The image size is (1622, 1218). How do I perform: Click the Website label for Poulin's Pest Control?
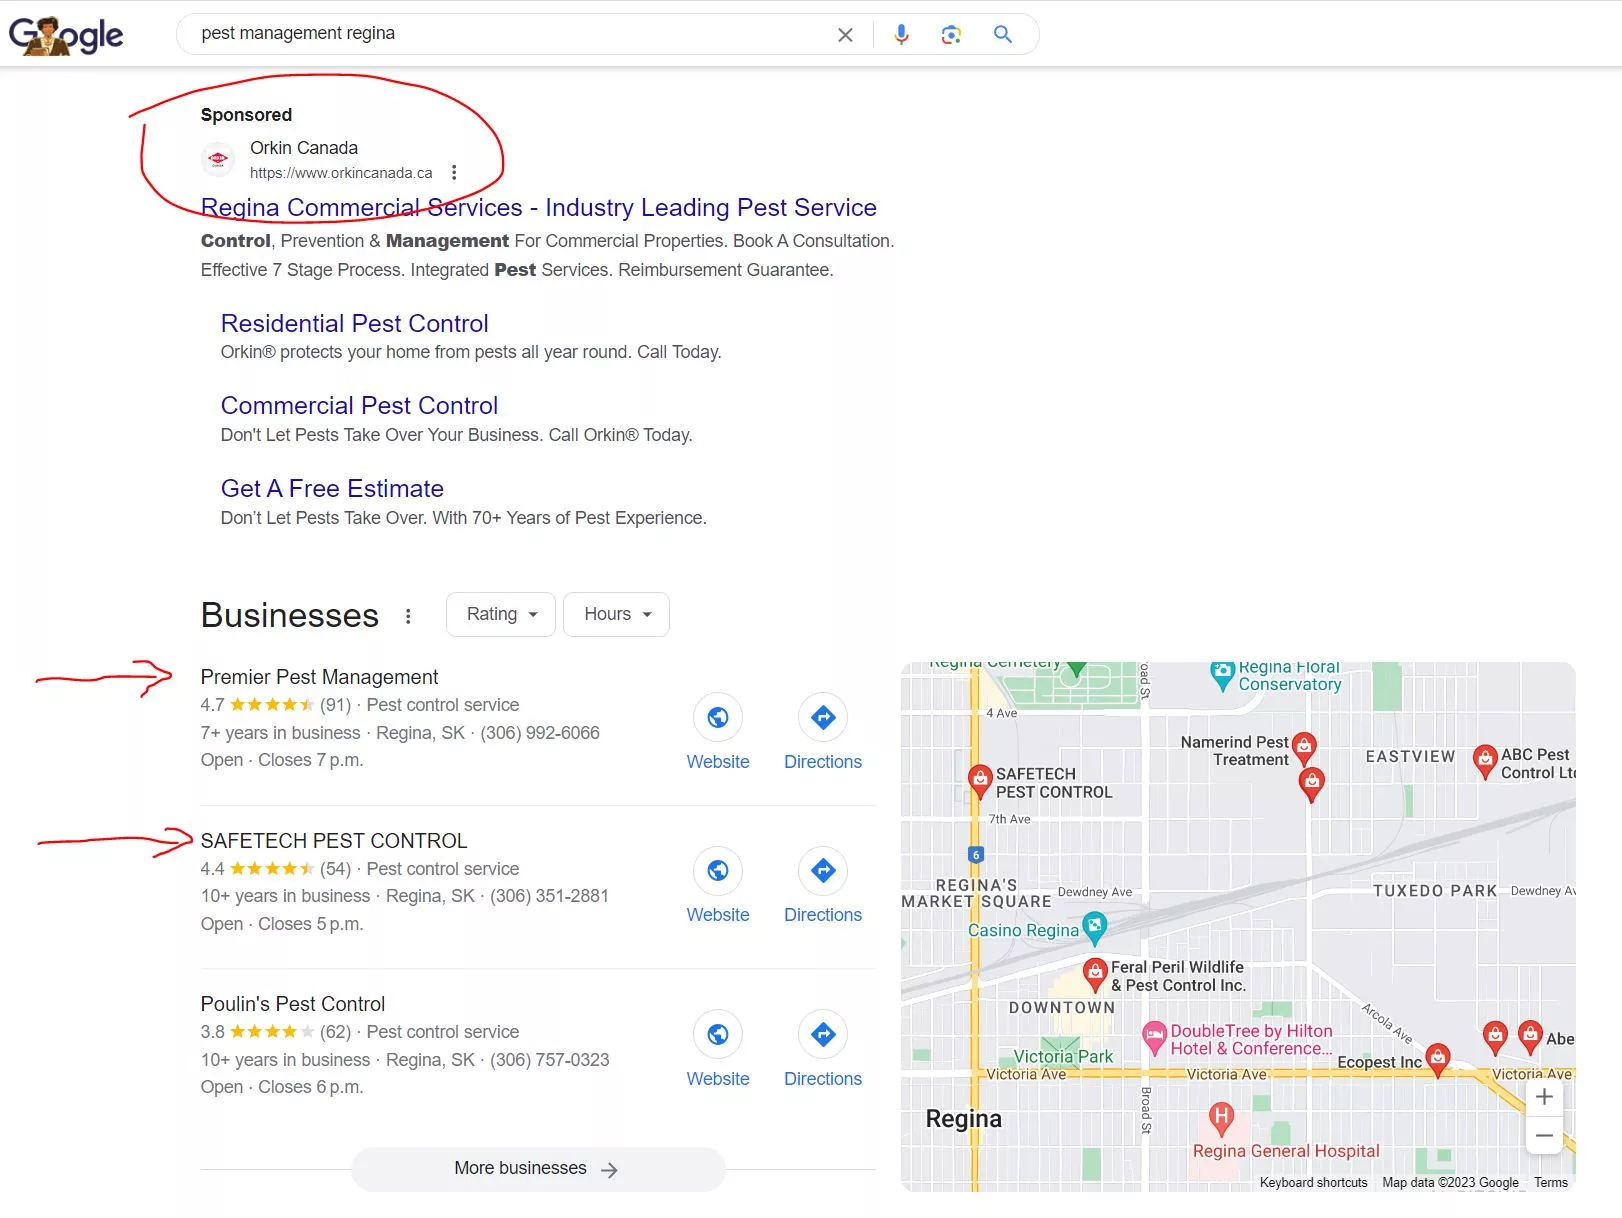(x=718, y=1079)
